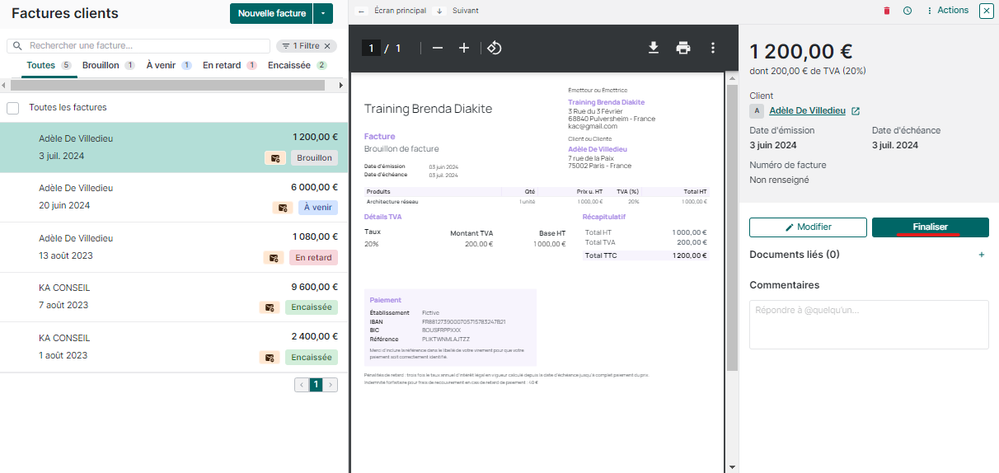Screen dimensions: 999x473
Task: Check the Toutes les factures checkbox
Action: (13, 108)
